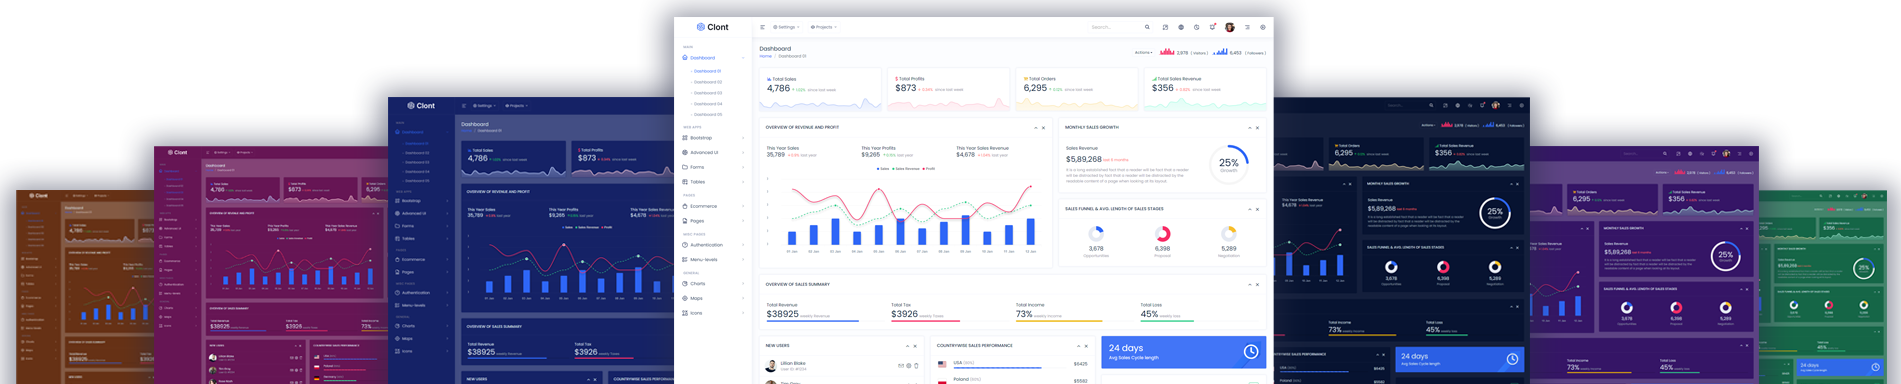Click the Total Profits $873 card in white dashboard
Screen dimensions: 1901x384
[x=949, y=89]
